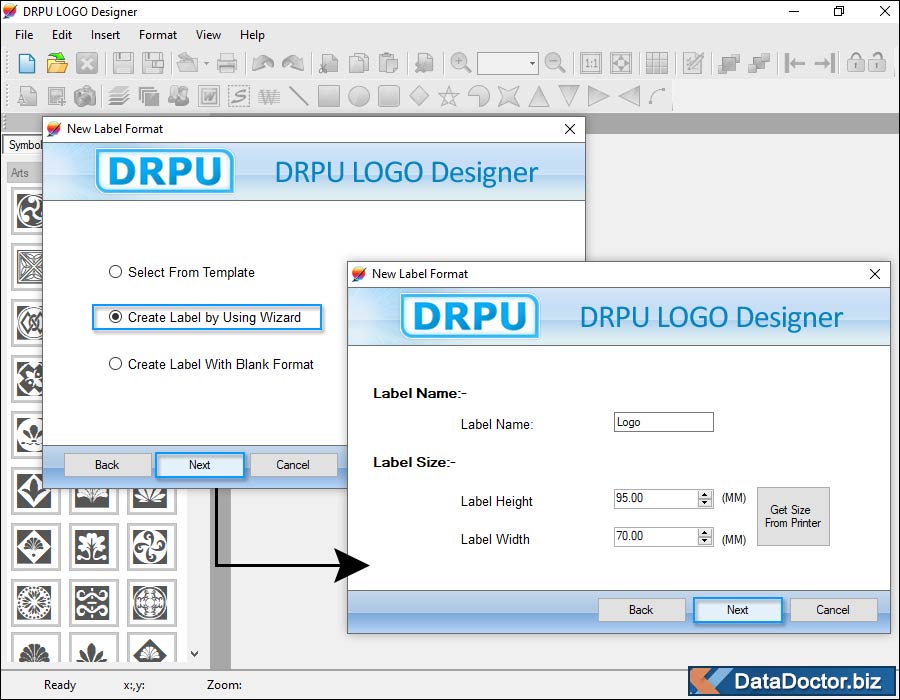Open the Edit menu

(61, 34)
